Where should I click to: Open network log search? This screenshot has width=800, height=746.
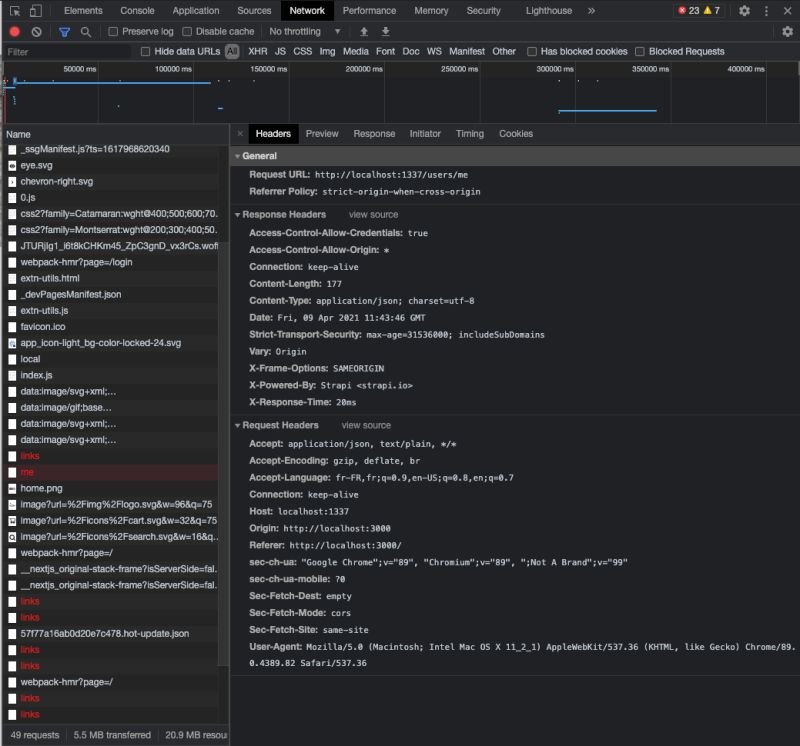click(x=84, y=32)
